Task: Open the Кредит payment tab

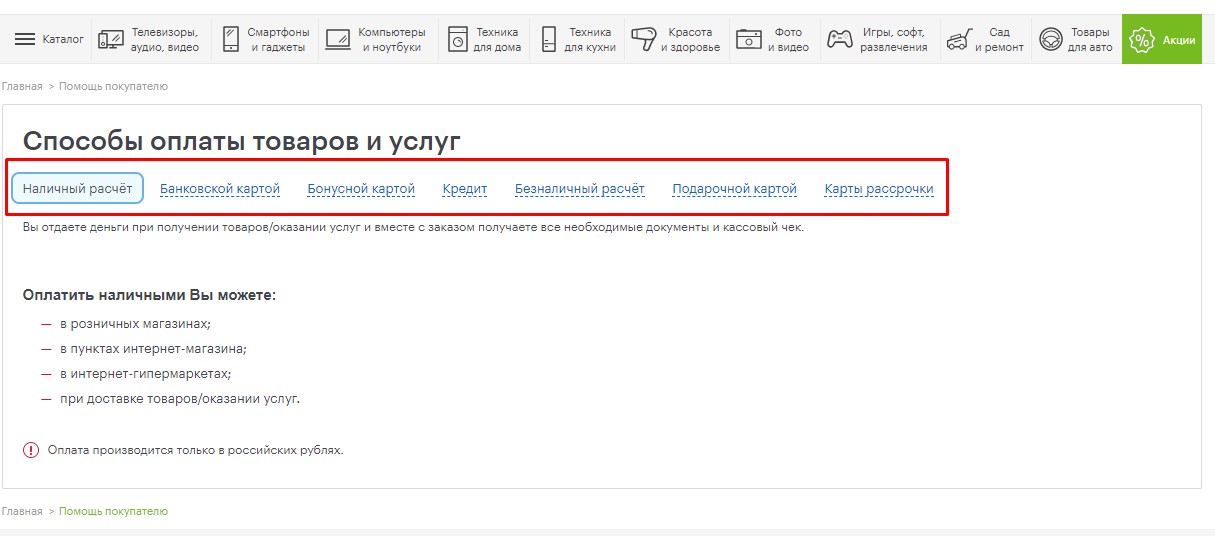Action: pyautogui.click(x=465, y=189)
